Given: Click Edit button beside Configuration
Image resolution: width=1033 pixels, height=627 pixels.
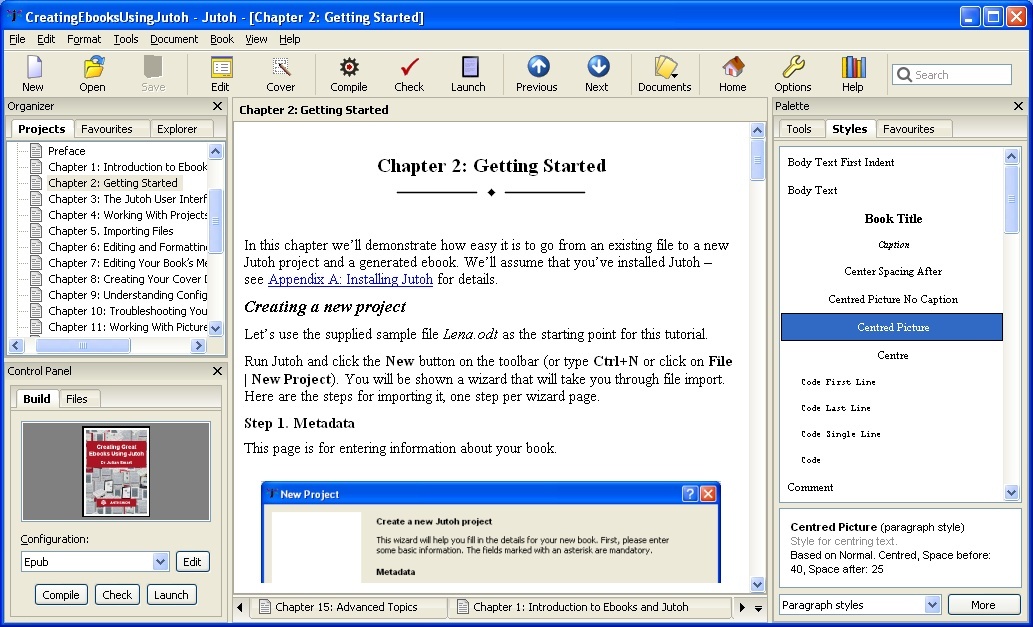Looking at the screenshot, I should [192, 562].
